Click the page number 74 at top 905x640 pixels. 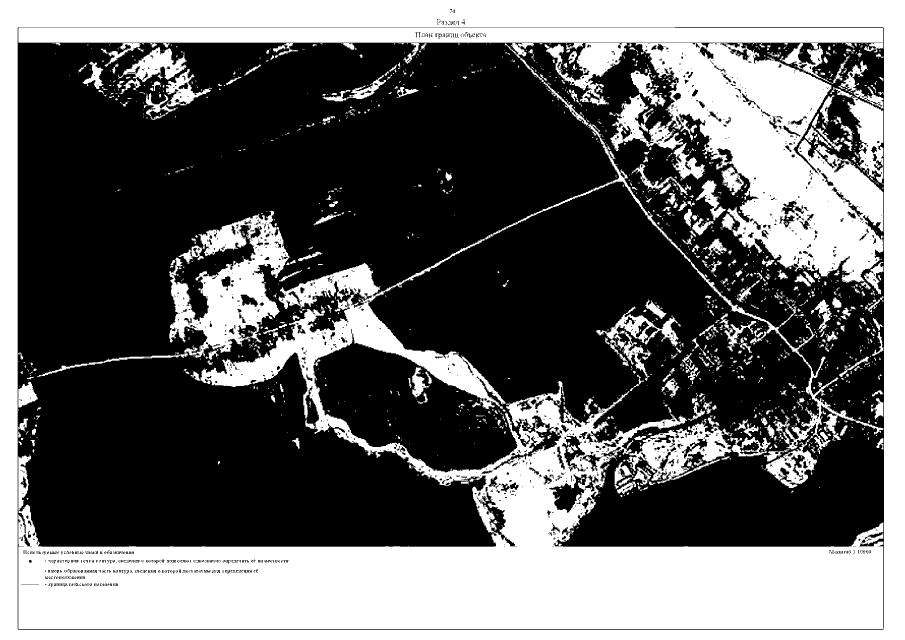(452, 10)
